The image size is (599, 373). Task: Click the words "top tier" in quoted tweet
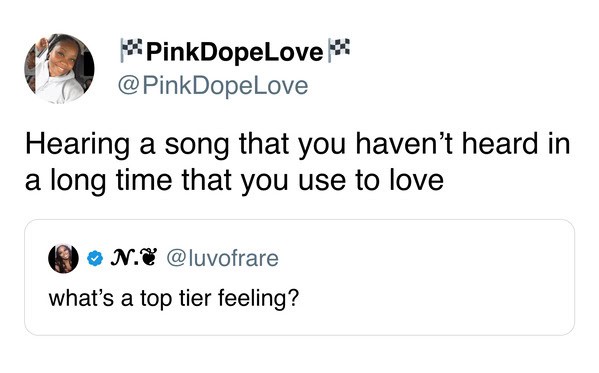(x=175, y=298)
